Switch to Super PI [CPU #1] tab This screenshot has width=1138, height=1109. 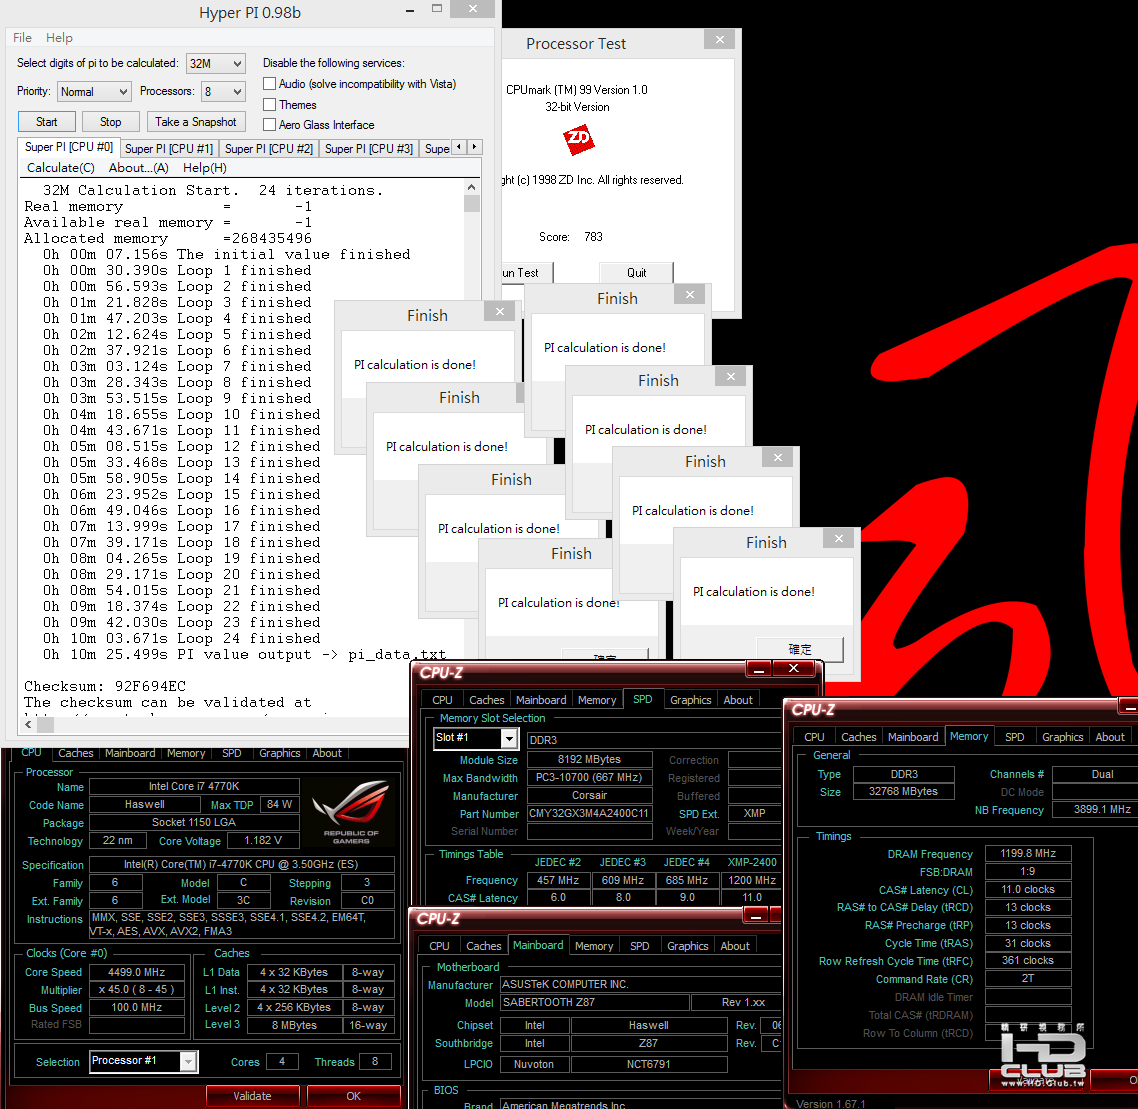(x=168, y=149)
